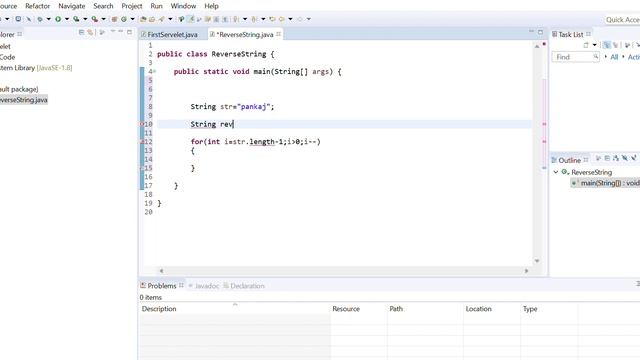
Task: Toggle Scheduled presentation in Task List toolbar
Action: (616, 45)
